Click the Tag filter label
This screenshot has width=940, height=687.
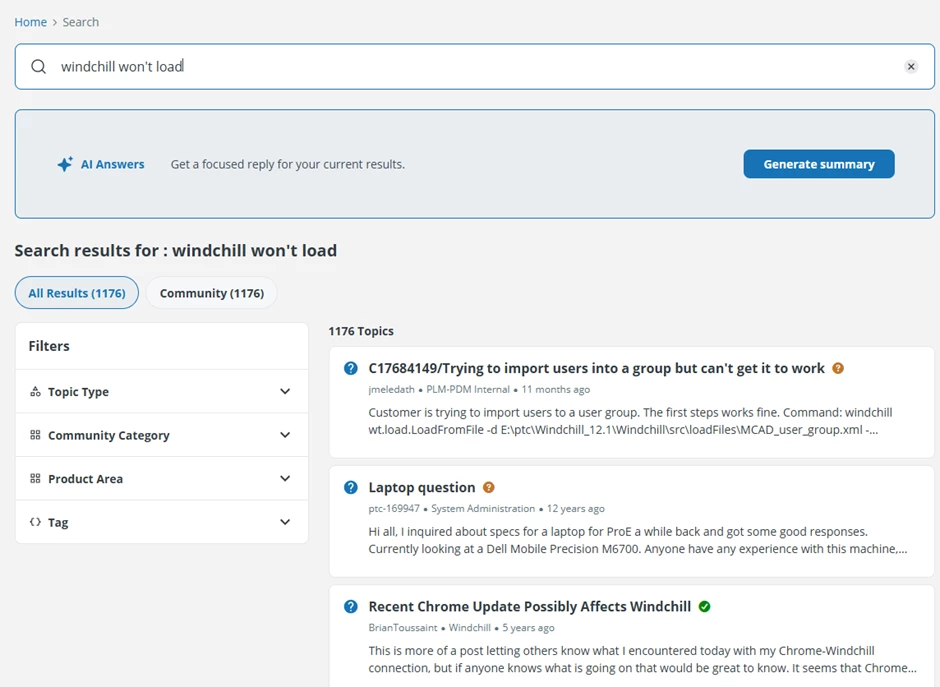(x=58, y=523)
